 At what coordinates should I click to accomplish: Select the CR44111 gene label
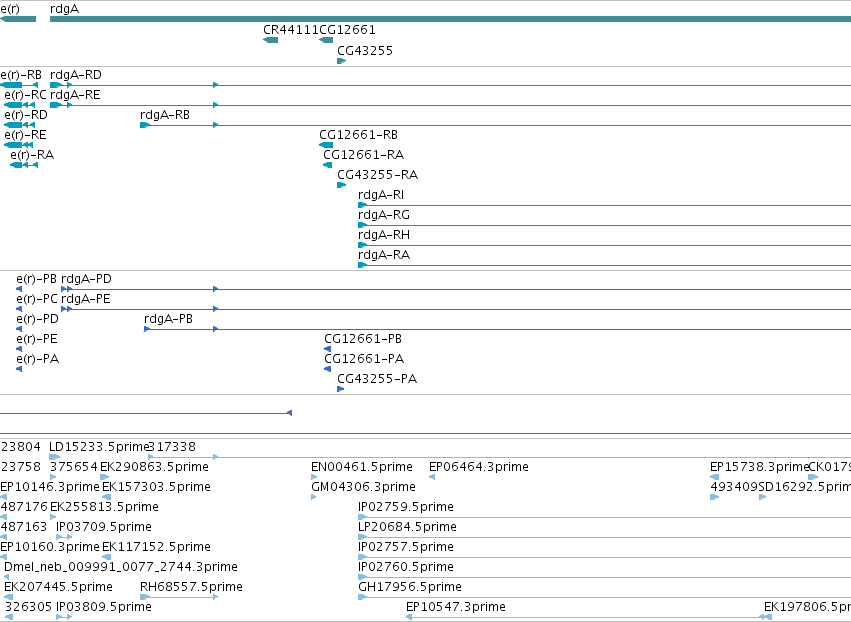pos(291,30)
